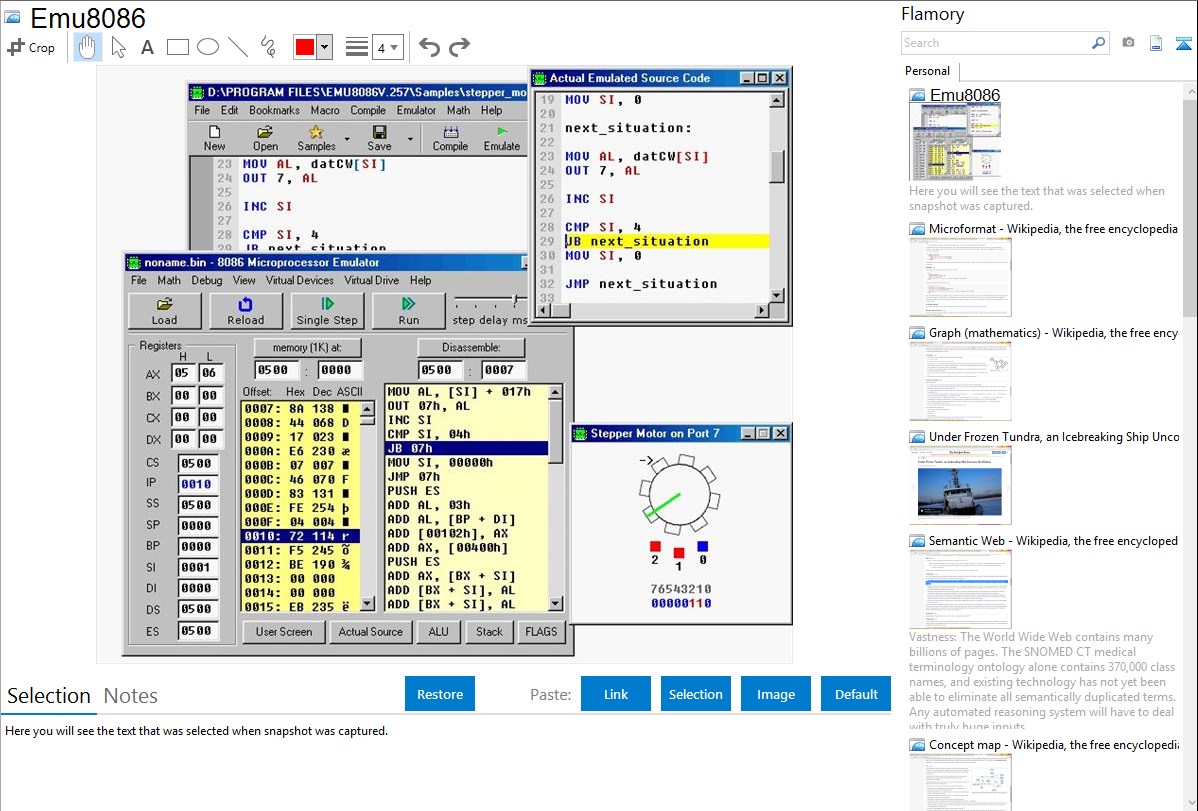This screenshot has height=811, width=1198.
Task: Select memory row 0010: 72 114
Action: 300,537
